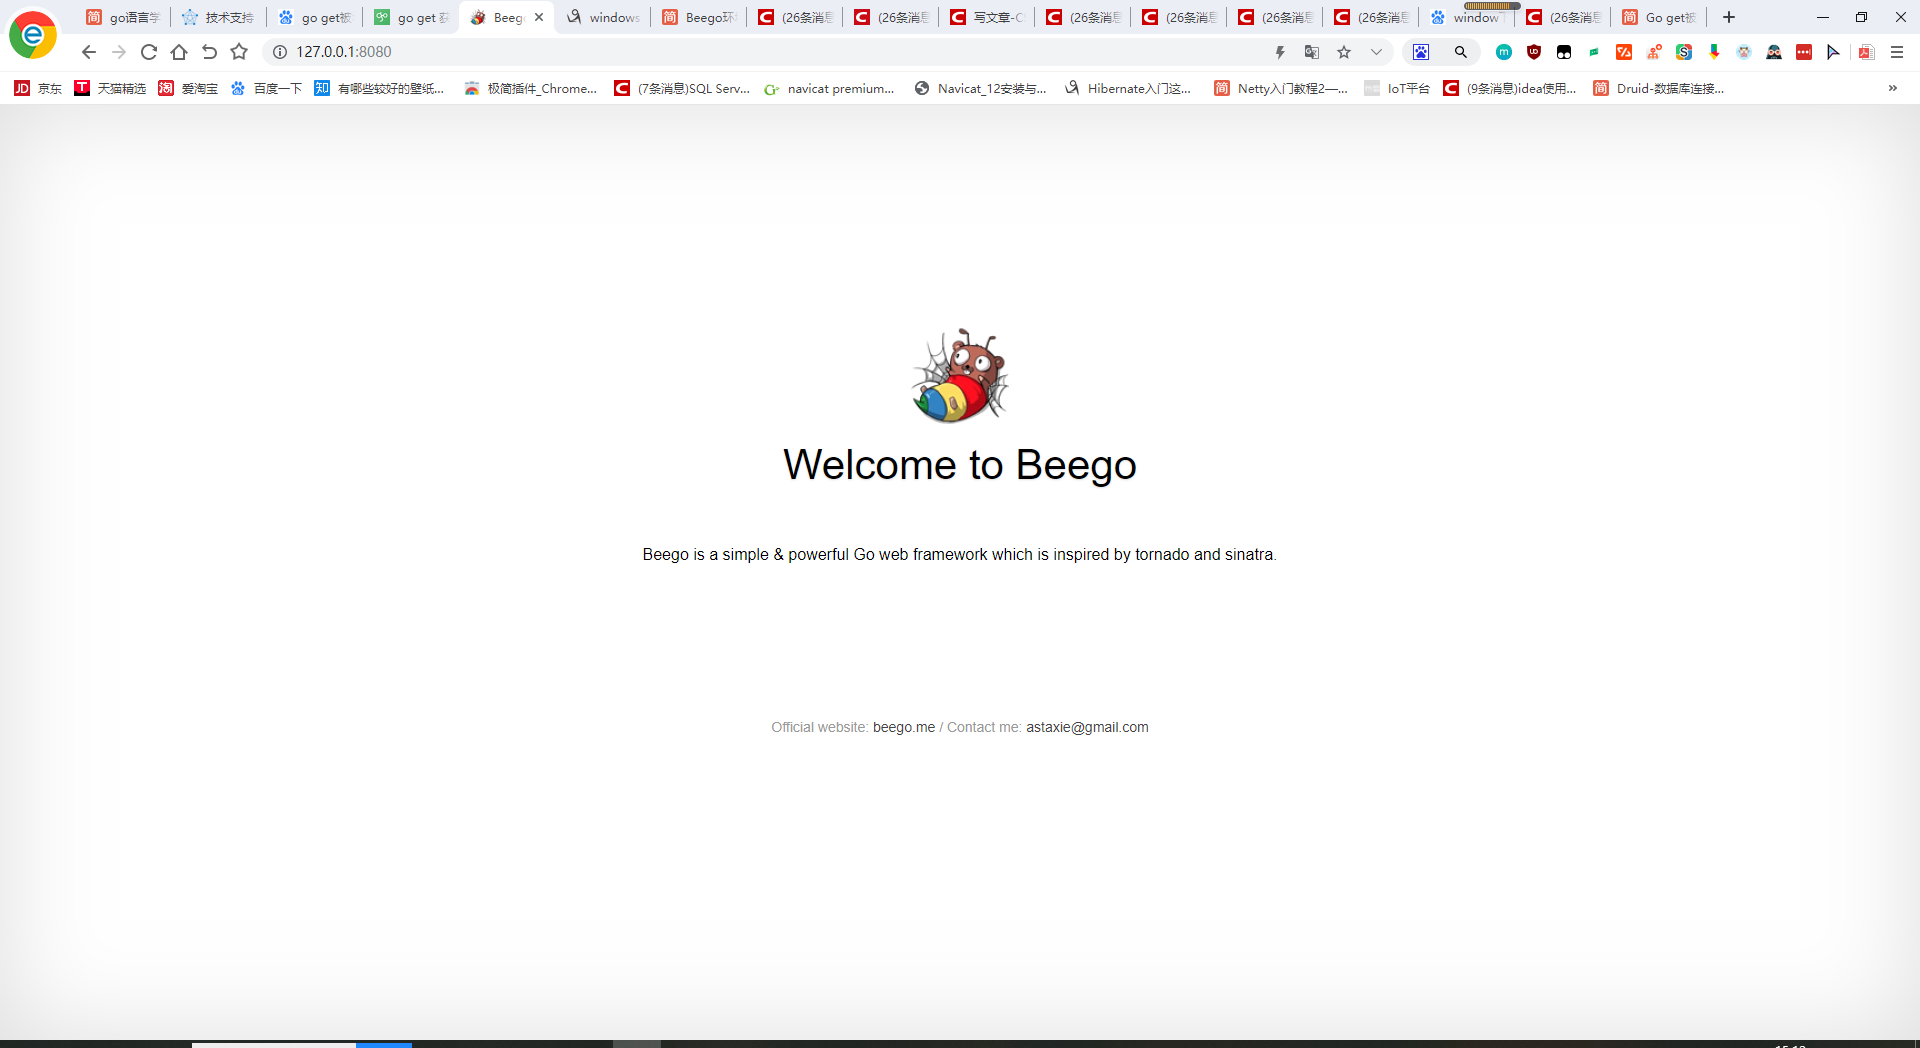The image size is (1920, 1048).
Task: Click the forward navigation arrow
Action: [x=119, y=52]
